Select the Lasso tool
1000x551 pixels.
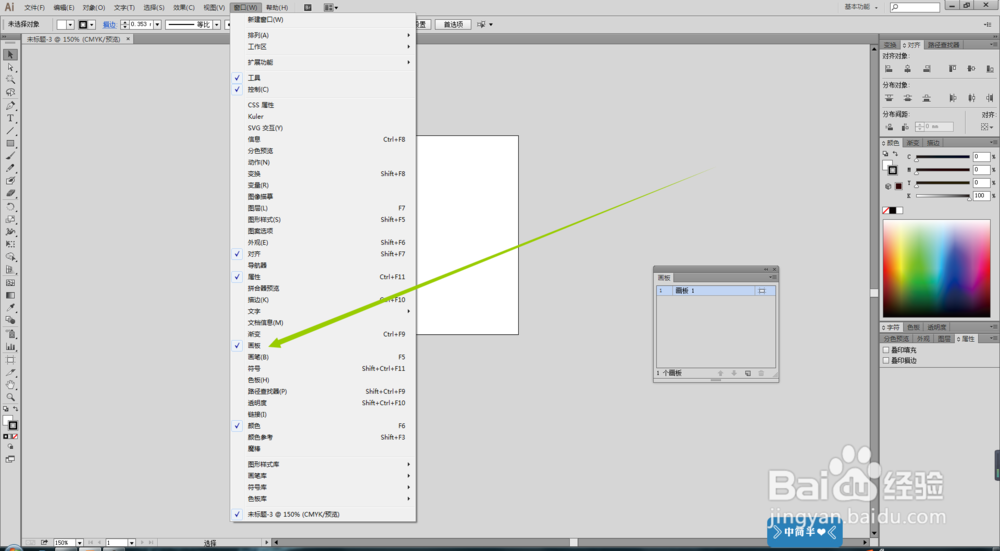10,92
